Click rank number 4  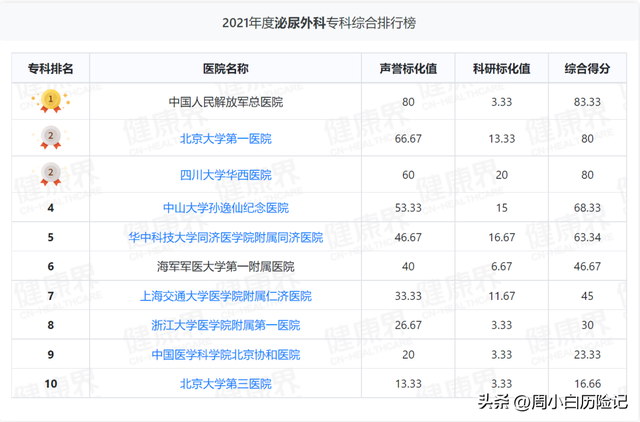[51, 208]
